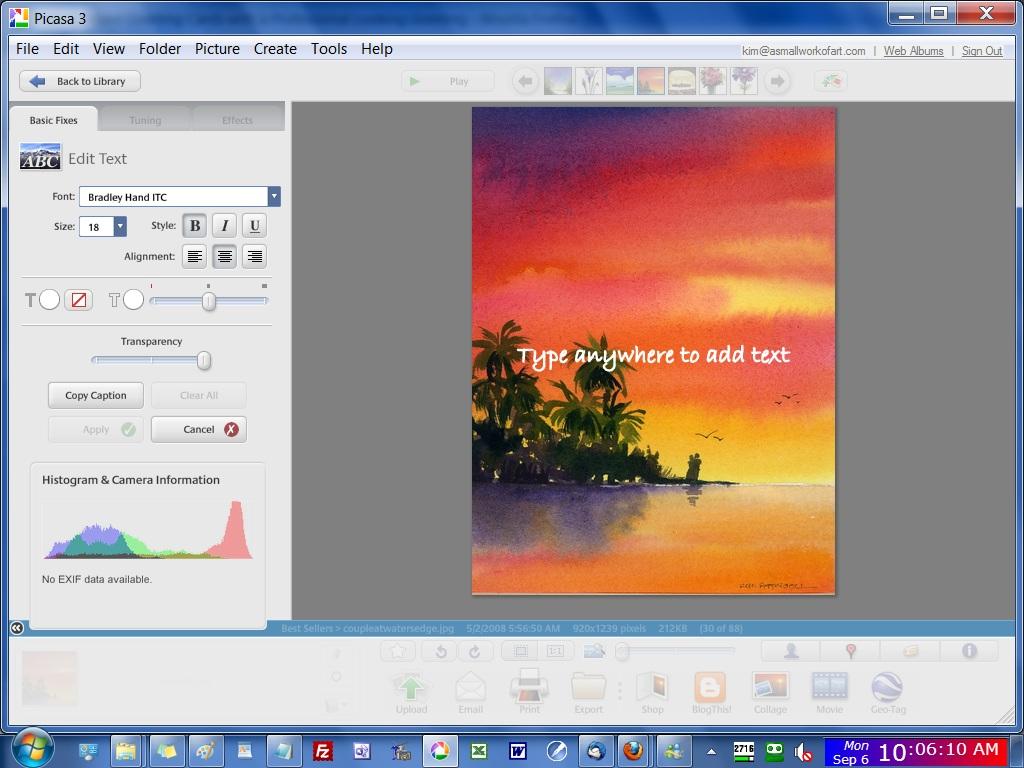
Task: Open Microsoft Word from the taskbar
Action: point(518,751)
